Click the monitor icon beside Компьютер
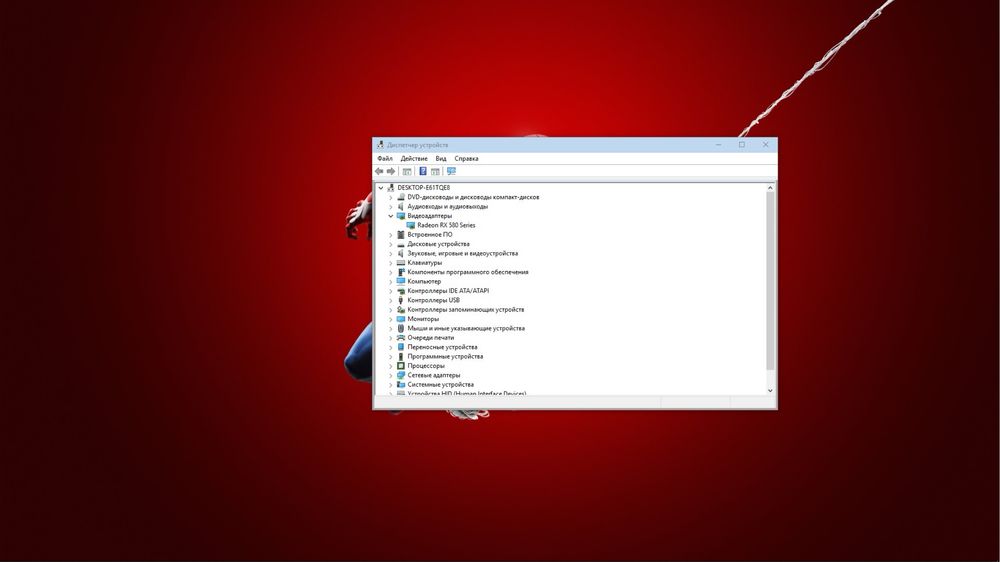Screen dimensions: 1000x562 401,281
